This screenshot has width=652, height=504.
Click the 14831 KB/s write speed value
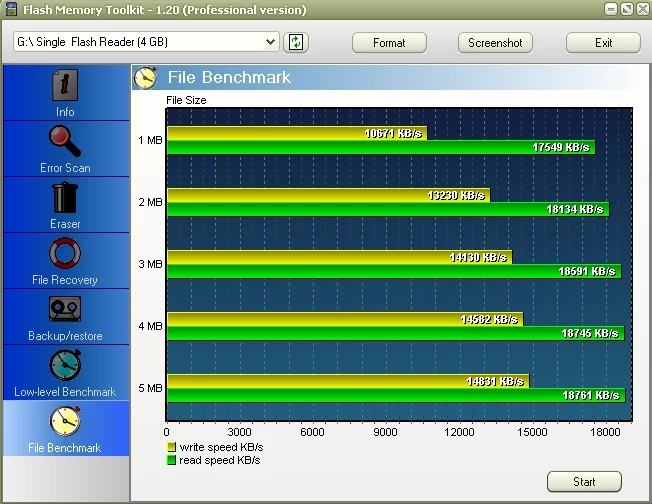(495, 381)
